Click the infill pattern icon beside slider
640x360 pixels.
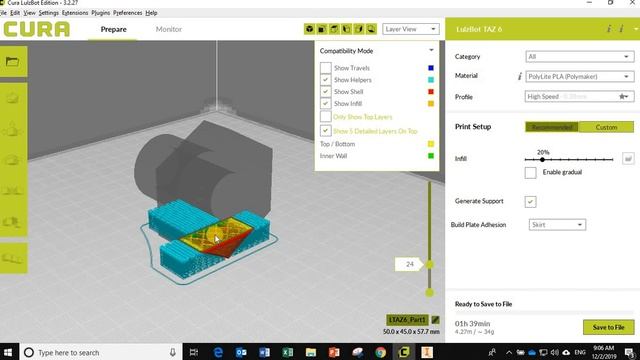pyautogui.click(x=628, y=158)
